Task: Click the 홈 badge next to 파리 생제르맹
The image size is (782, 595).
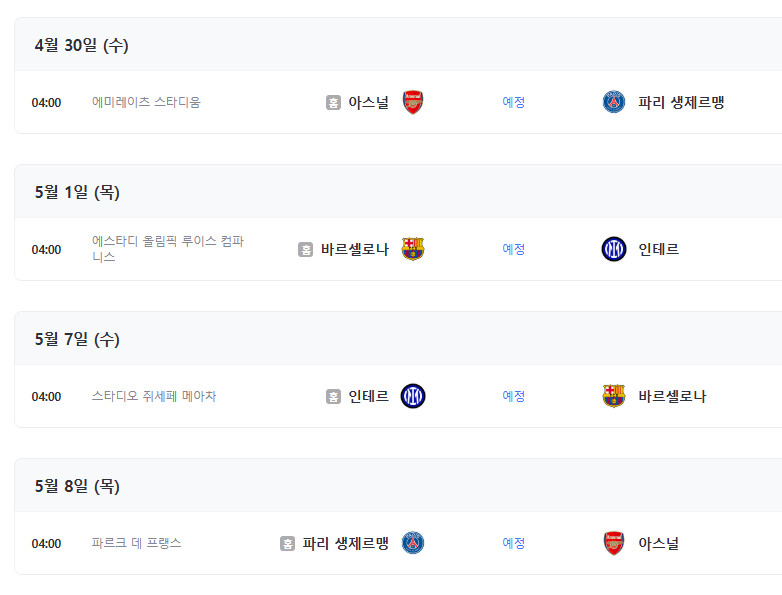Action: coord(287,543)
